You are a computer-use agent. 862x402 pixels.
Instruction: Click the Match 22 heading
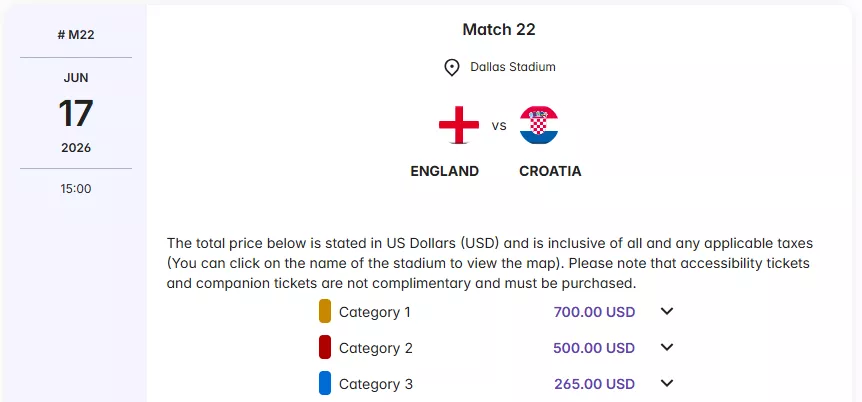tap(499, 29)
